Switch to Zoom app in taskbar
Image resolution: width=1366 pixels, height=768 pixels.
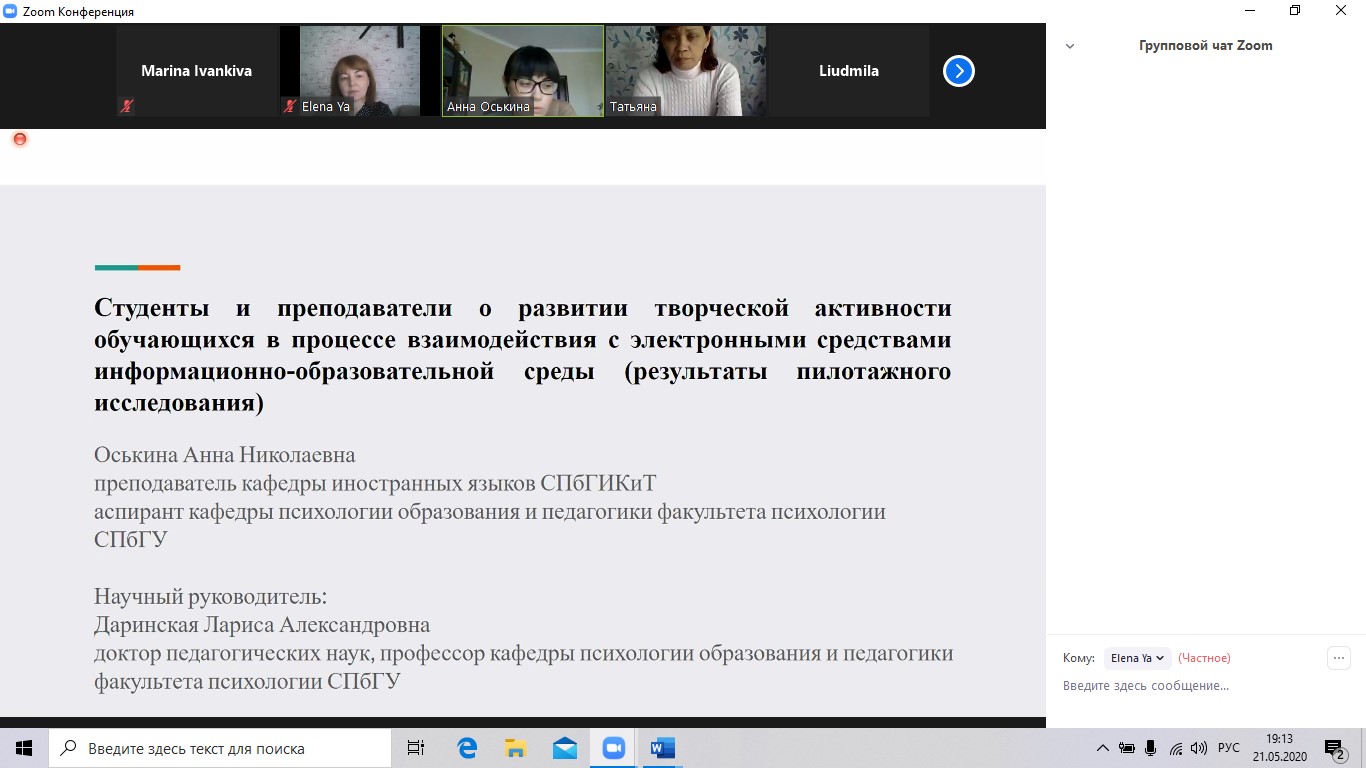[613, 748]
